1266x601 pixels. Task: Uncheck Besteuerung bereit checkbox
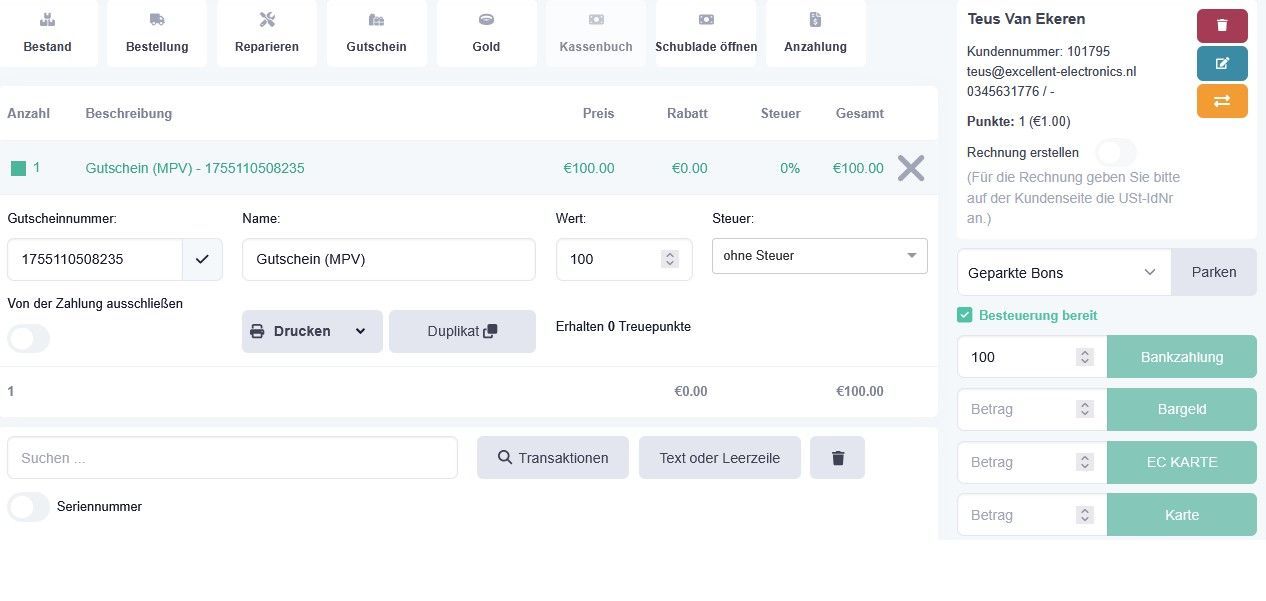[x=965, y=315]
